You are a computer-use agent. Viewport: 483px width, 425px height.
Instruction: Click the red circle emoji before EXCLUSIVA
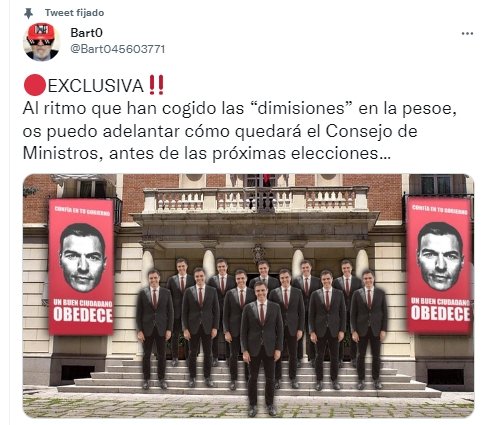tap(35, 86)
